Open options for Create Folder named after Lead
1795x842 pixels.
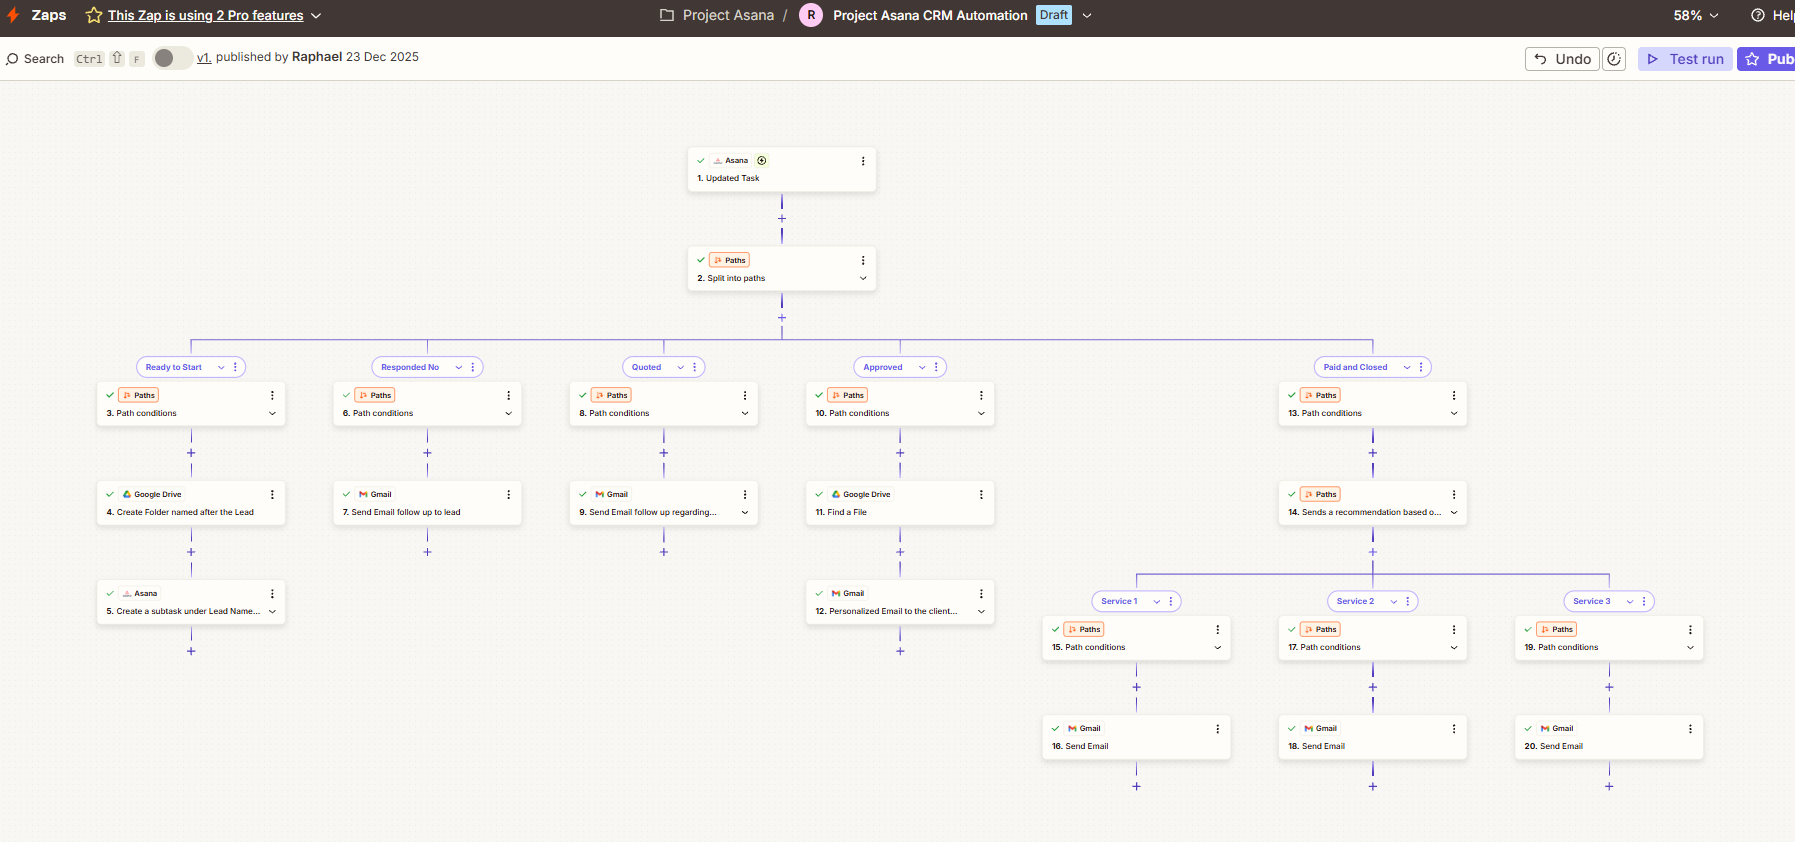tap(272, 495)
